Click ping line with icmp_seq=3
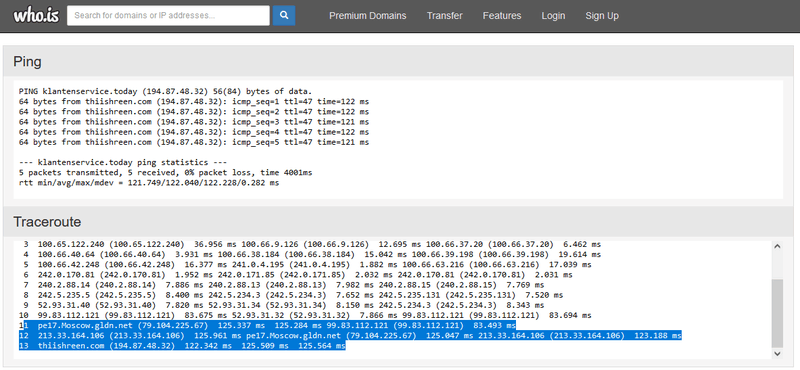This screenshot has height=370, width=800. click(194, 122)
